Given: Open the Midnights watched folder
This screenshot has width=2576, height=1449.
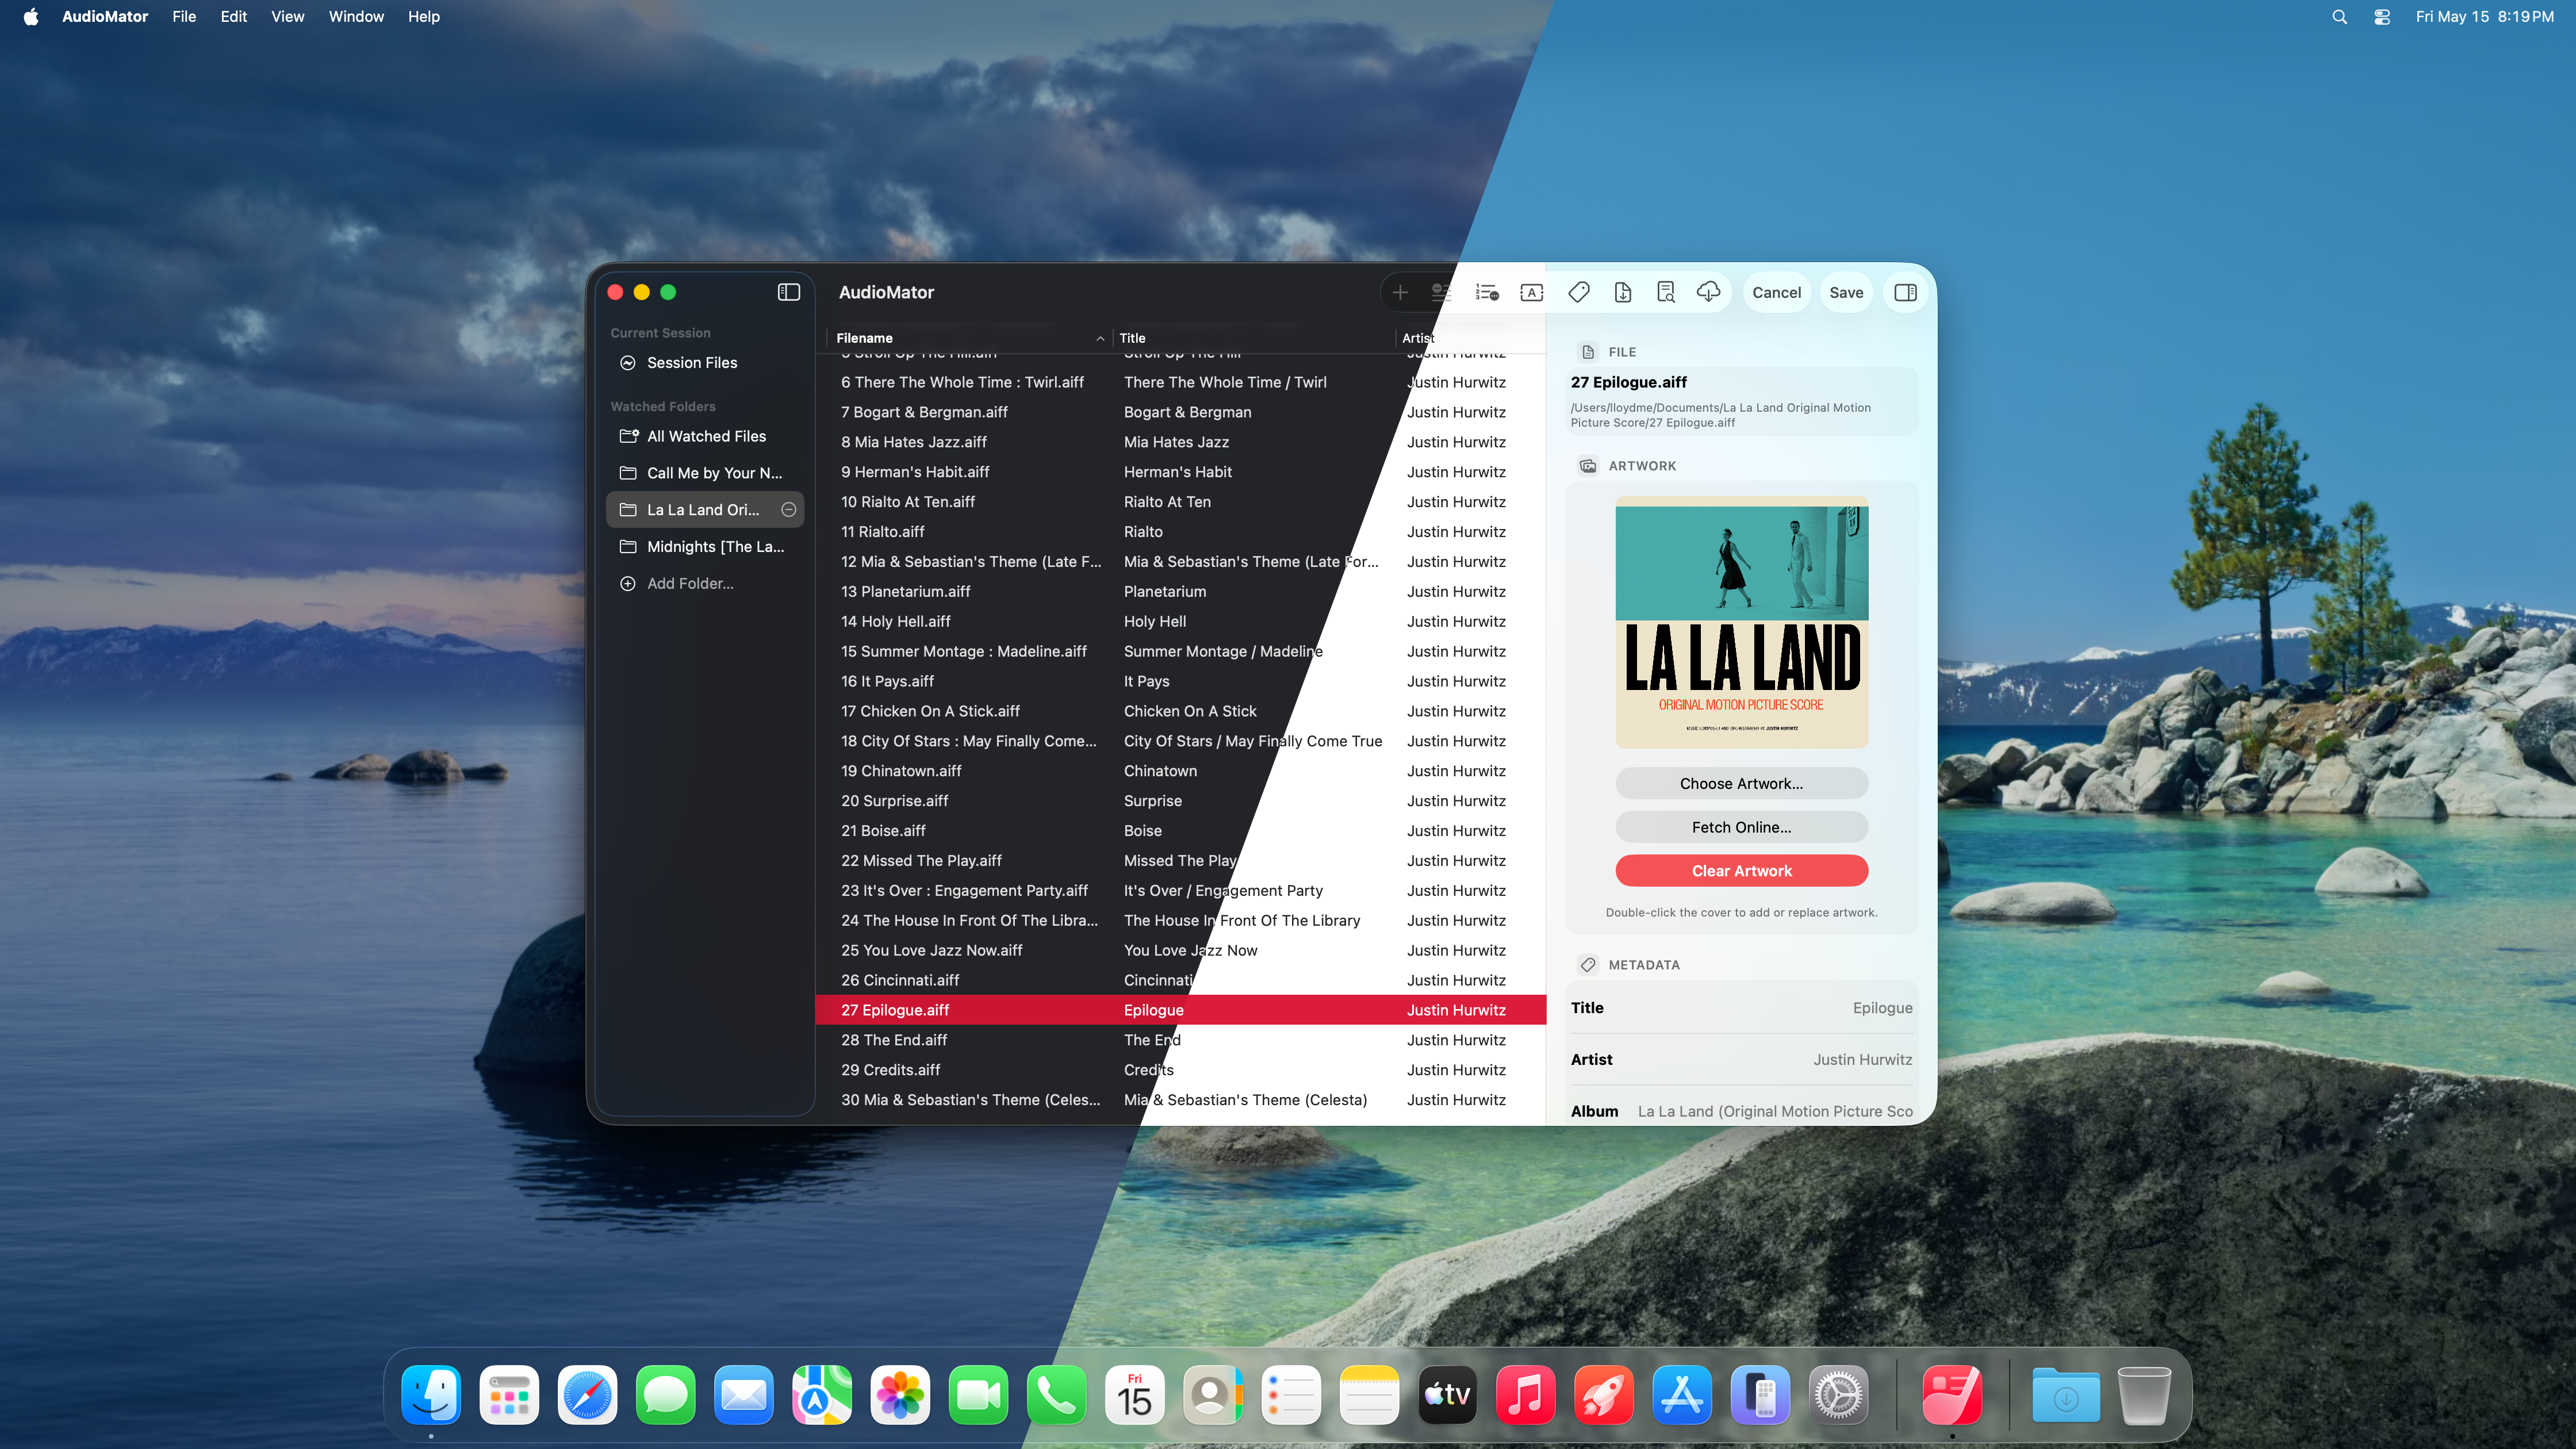Looking at the screenshot, I should pos(704,547).
